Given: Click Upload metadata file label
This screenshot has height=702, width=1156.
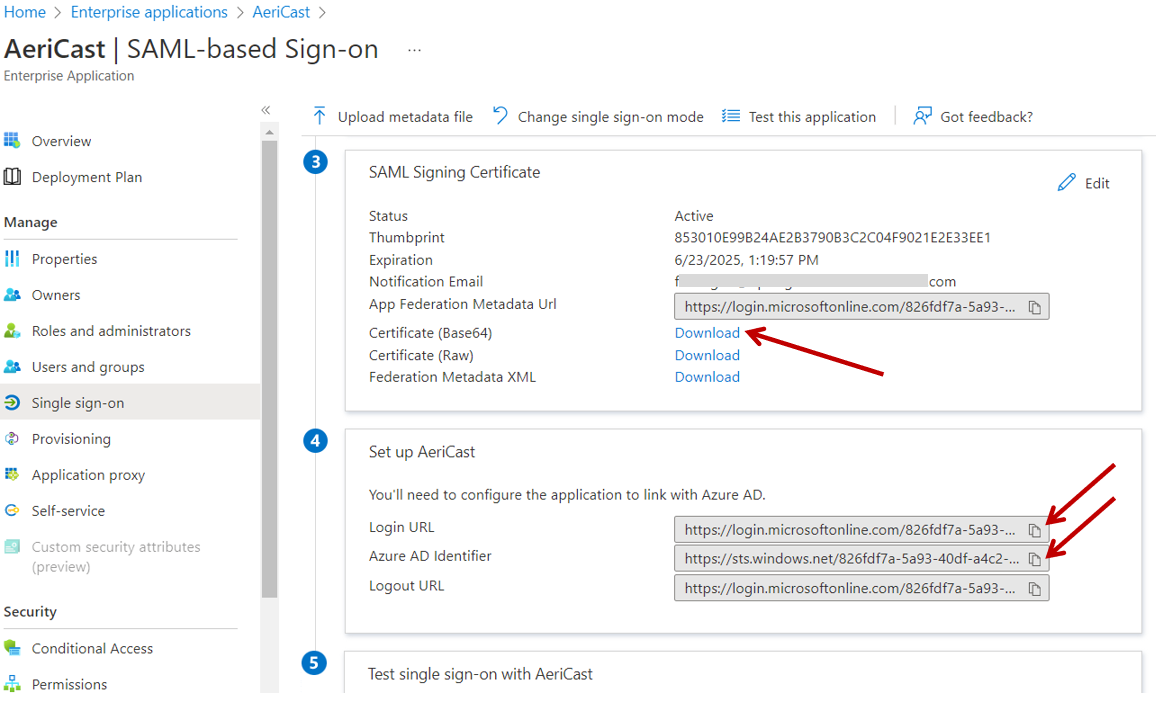Looking at the screenshot, I should pyautogui.click(x=405, y=117).
